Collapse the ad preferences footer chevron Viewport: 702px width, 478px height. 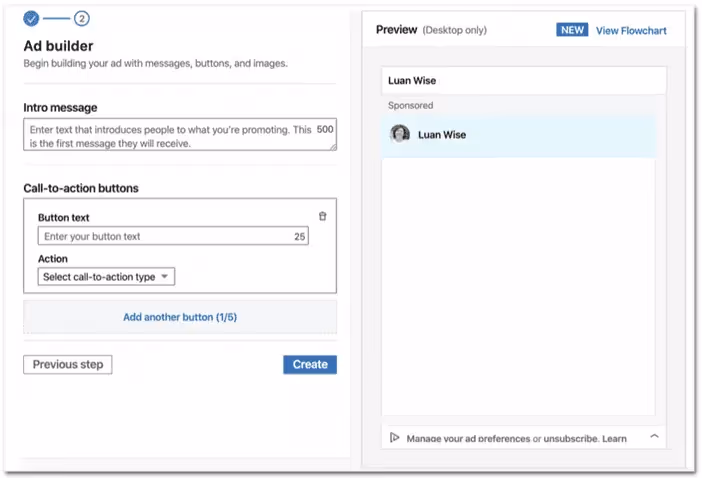pos(654,436)
